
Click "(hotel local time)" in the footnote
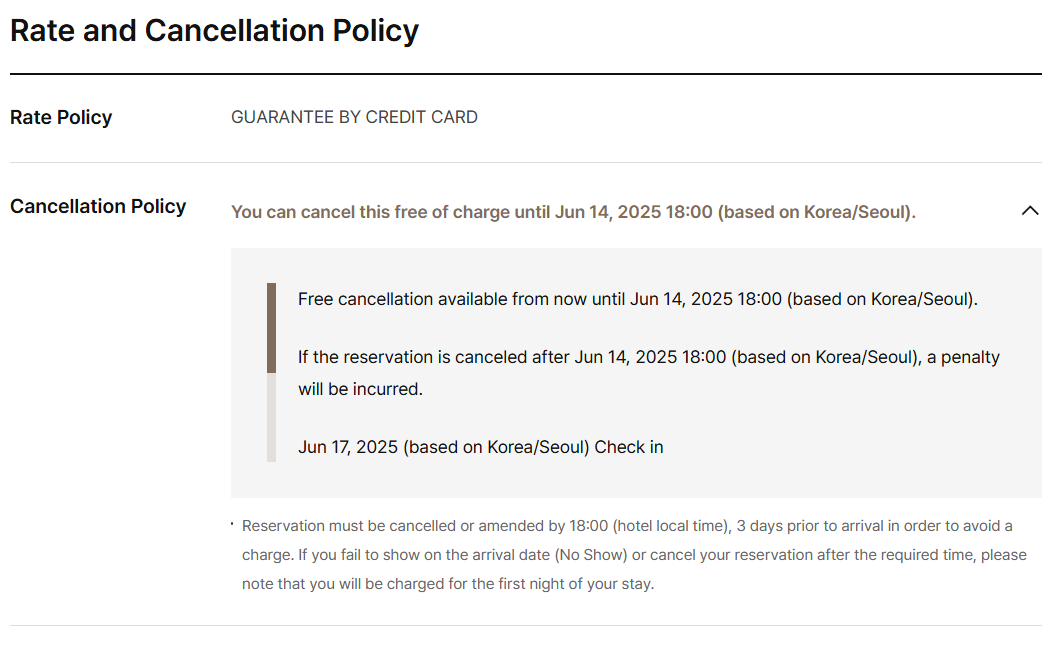click(671, 526)
